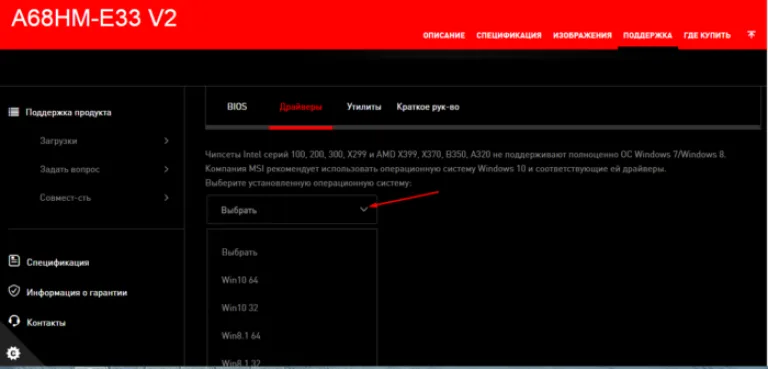Switch to the Краткое рук-во tab
The image size is (768, 369).
coord(428,106)
